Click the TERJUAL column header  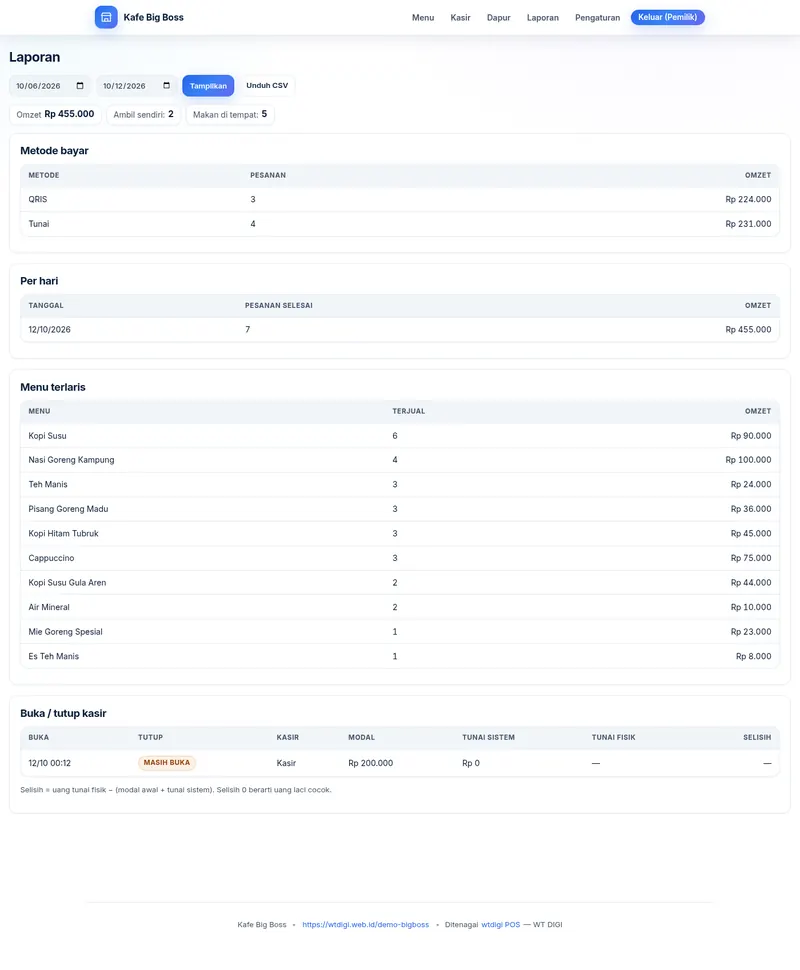tap(408, 411)
